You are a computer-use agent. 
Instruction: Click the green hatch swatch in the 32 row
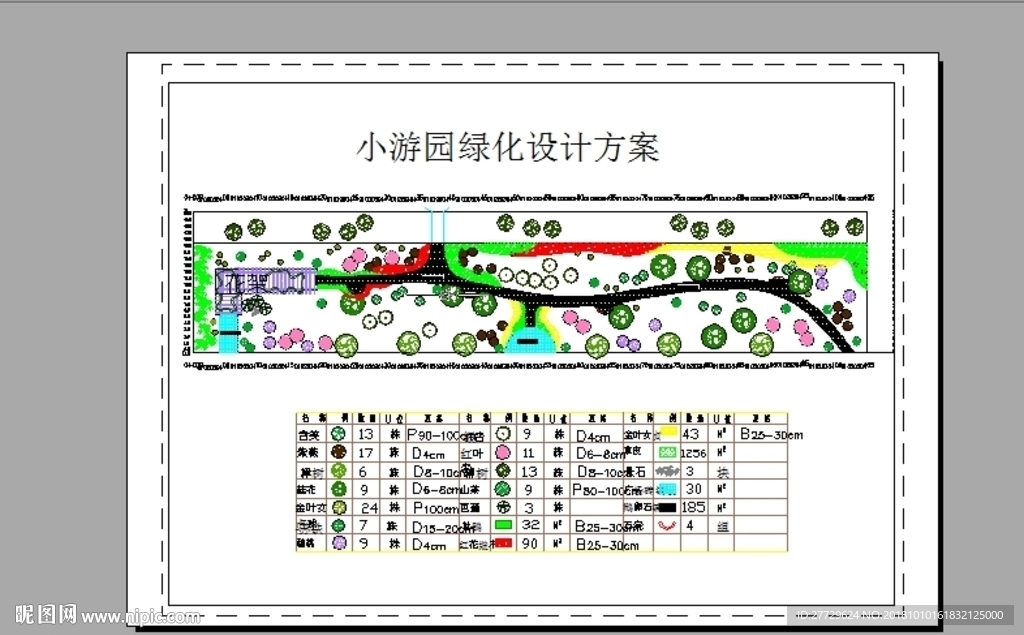coord(504,524)
